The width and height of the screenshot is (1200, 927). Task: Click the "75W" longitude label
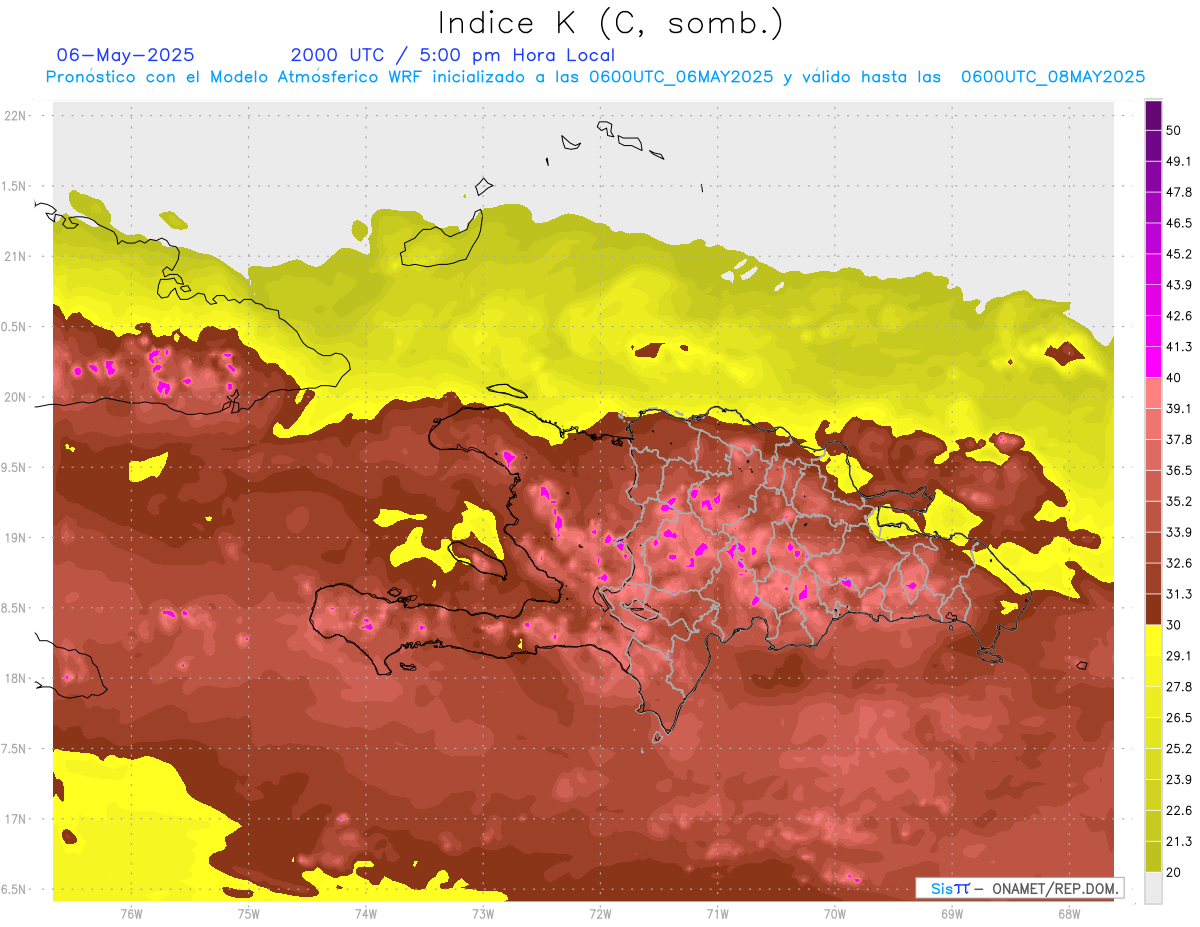tap(248, 914)
